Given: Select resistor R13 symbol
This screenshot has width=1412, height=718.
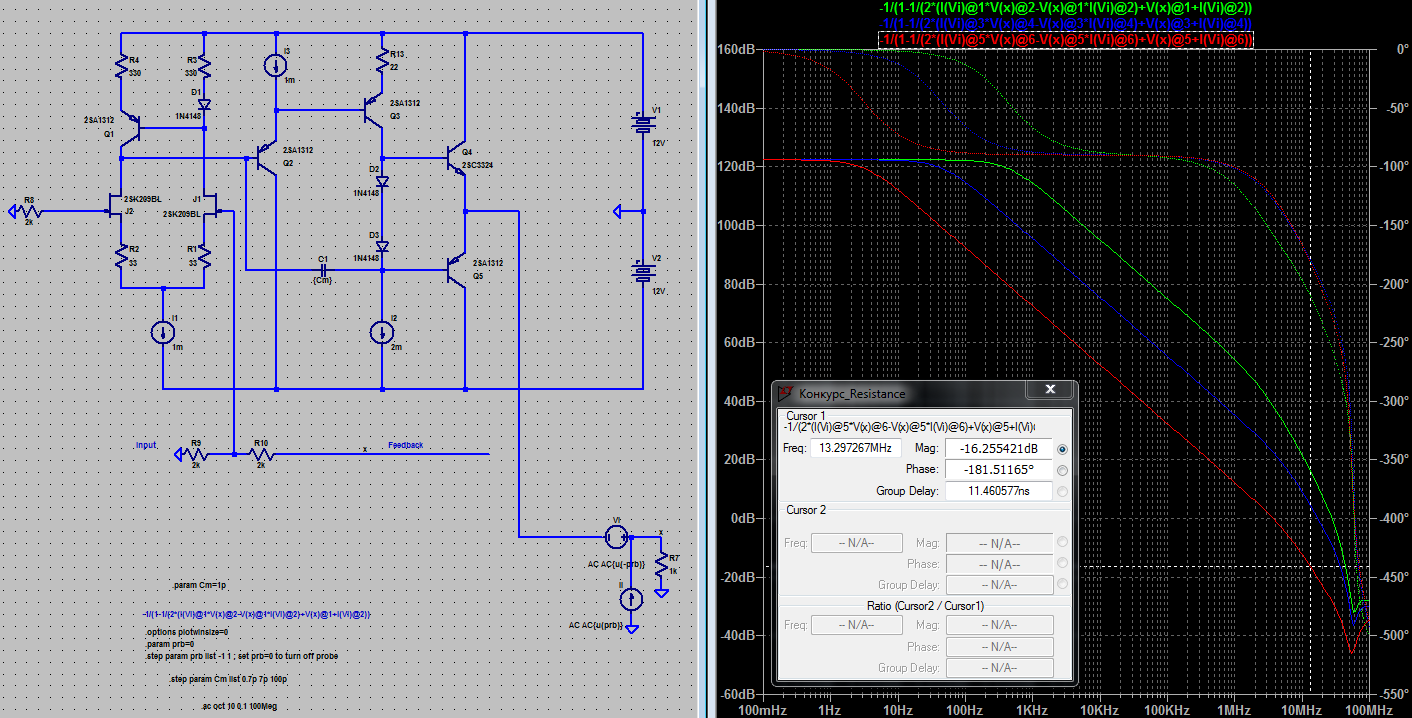Looking at the screenshot, I should [383, 61].
